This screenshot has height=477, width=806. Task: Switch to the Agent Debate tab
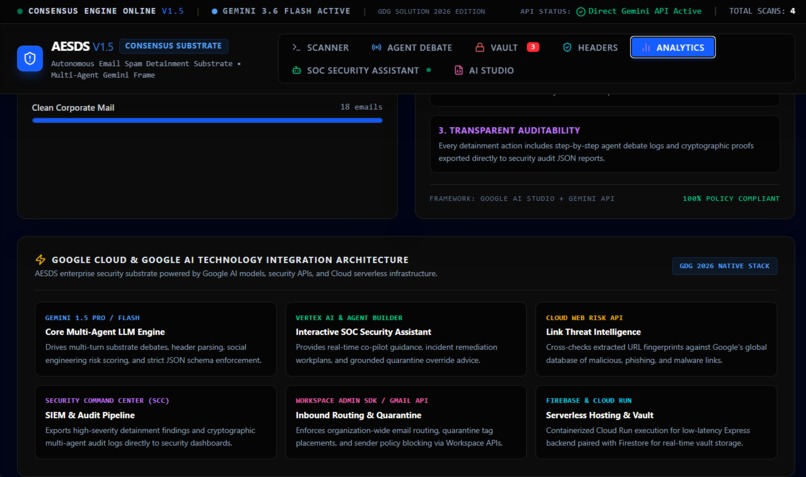click(x=412, y=47)
